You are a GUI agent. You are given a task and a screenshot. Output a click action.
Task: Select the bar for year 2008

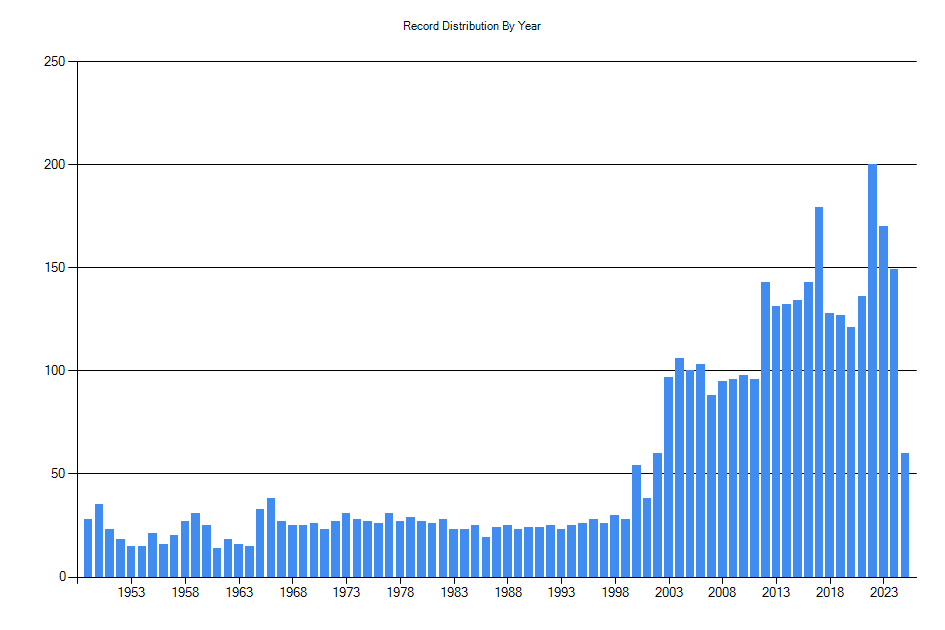click(x=722, y=479)
